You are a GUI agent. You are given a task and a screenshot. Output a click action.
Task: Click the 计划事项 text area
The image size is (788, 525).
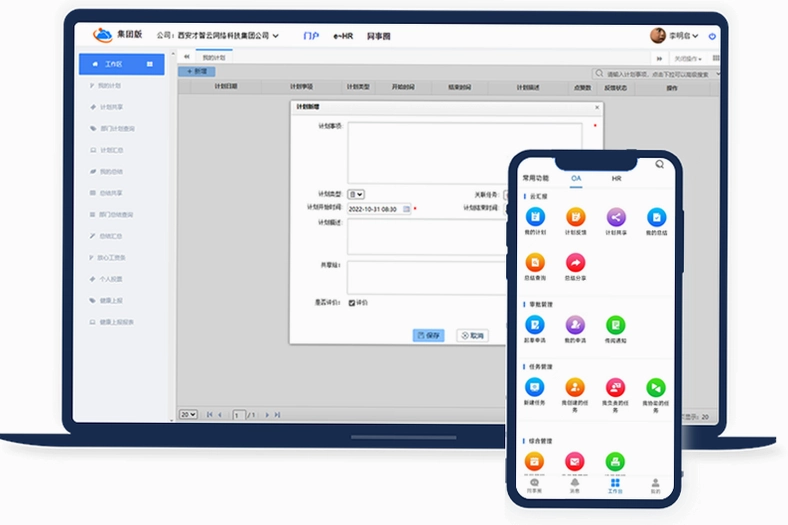click(465, 153)
